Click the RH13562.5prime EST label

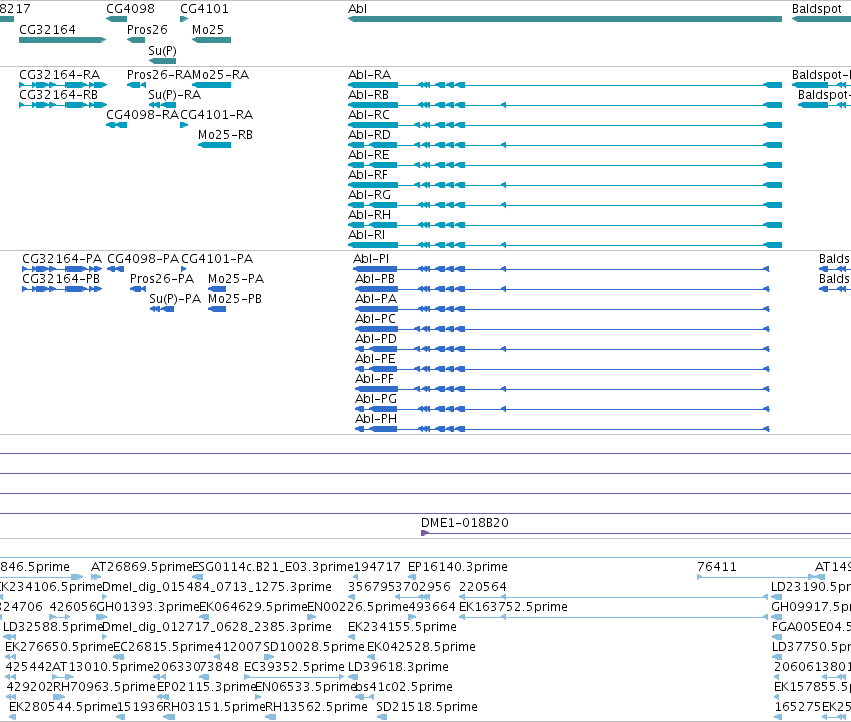click(316, 707)
